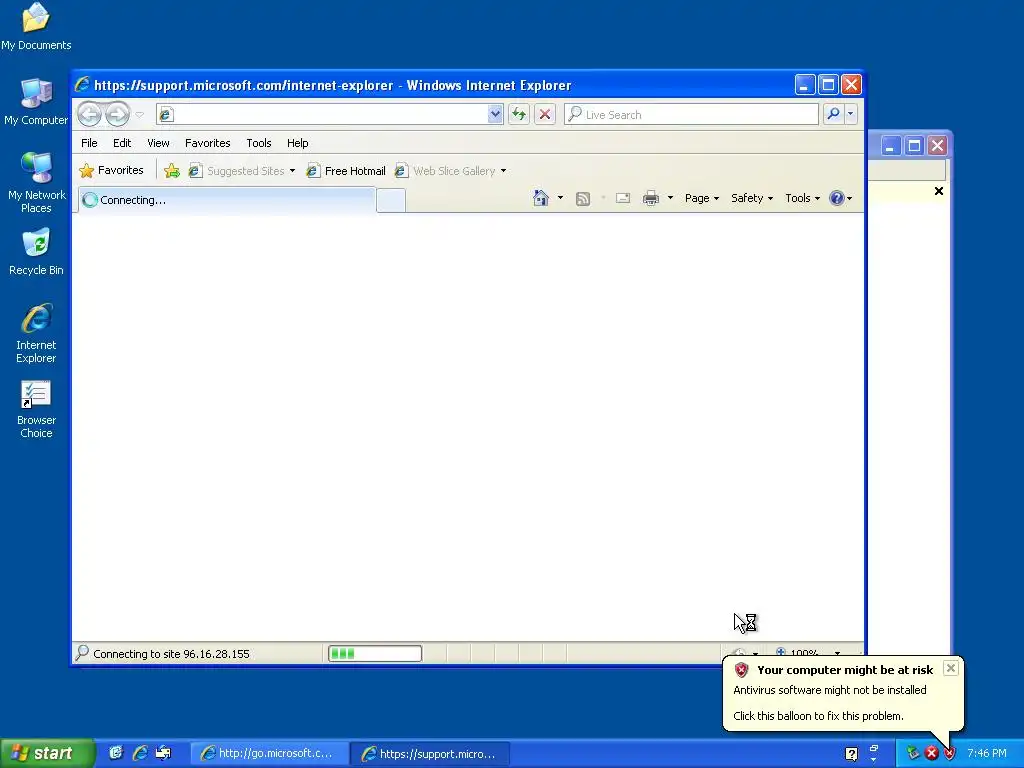Switch to https://support.micro... taskbar button
This screenshot has height=768, width=1024.
click(x=429, y=754)
